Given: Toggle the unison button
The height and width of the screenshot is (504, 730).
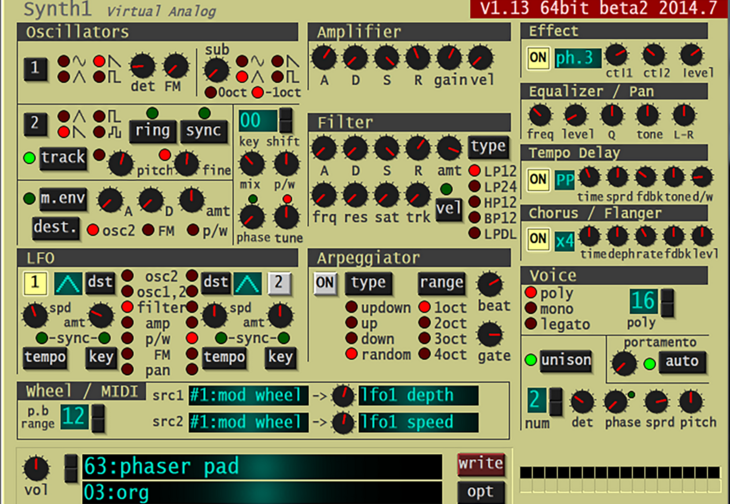Looking at the screenshot, I should 565,361.
